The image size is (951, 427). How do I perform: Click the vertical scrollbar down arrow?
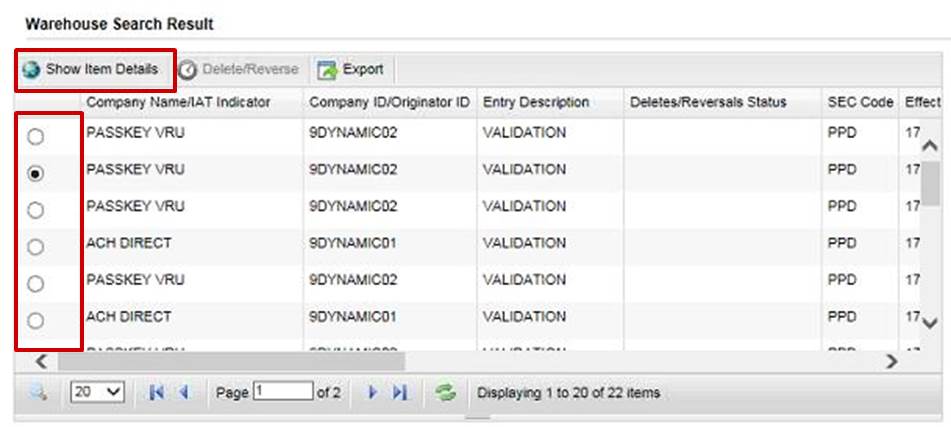(x=930, y=323)
